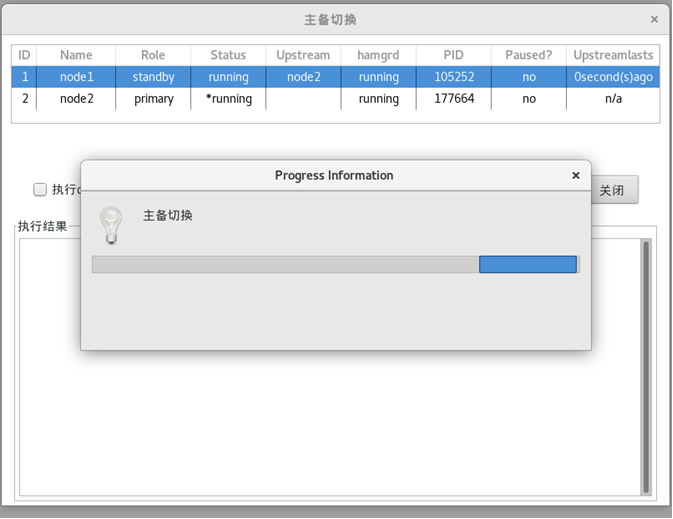
Task: Click the Upstreamlasts column header
Action: point(613,55)
